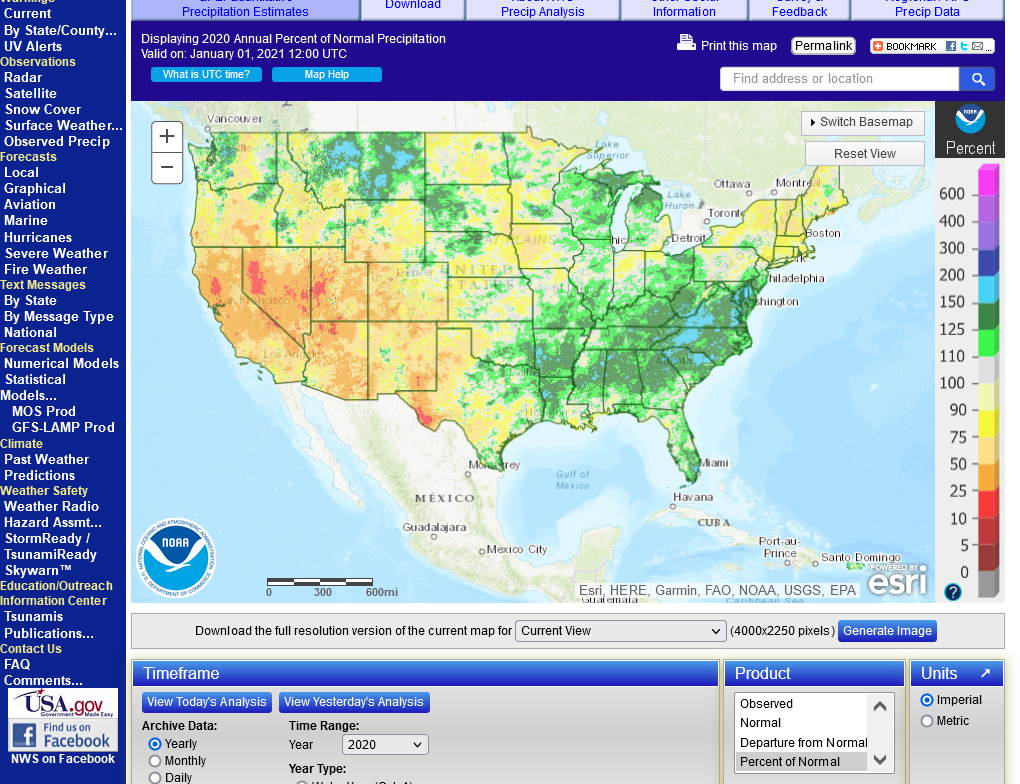Go to Hurricanes page
The width and height of the screenshot is (1020, 784).
point(38,237)
